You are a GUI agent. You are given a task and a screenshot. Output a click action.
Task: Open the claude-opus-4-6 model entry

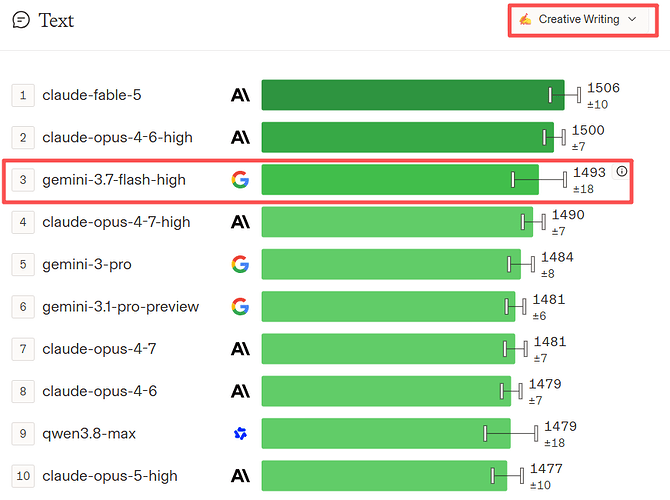pos(100,391)
